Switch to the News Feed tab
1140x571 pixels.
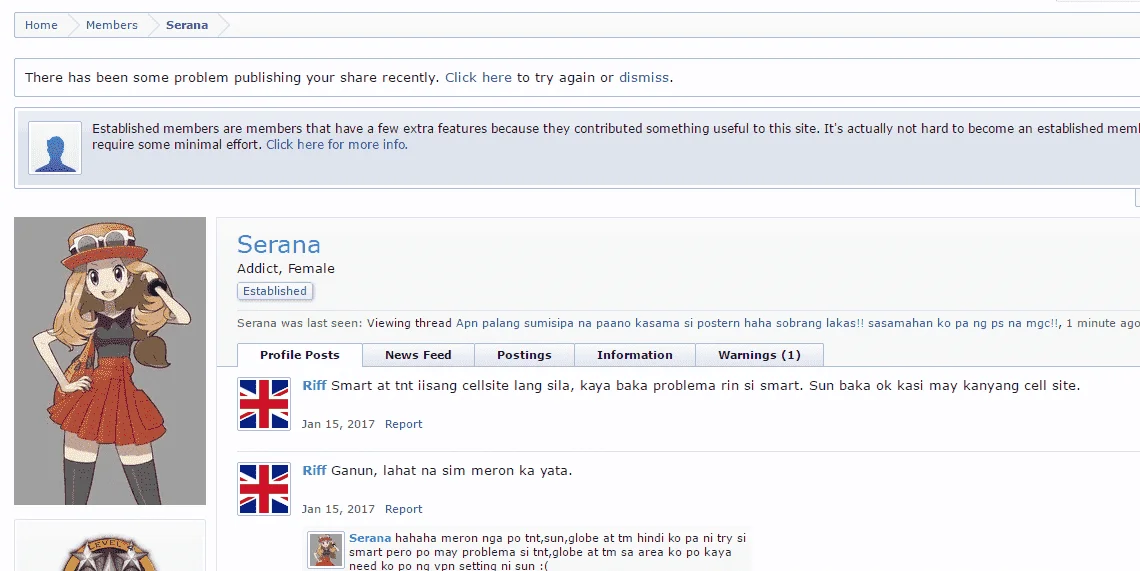click(x=418, y=355)
